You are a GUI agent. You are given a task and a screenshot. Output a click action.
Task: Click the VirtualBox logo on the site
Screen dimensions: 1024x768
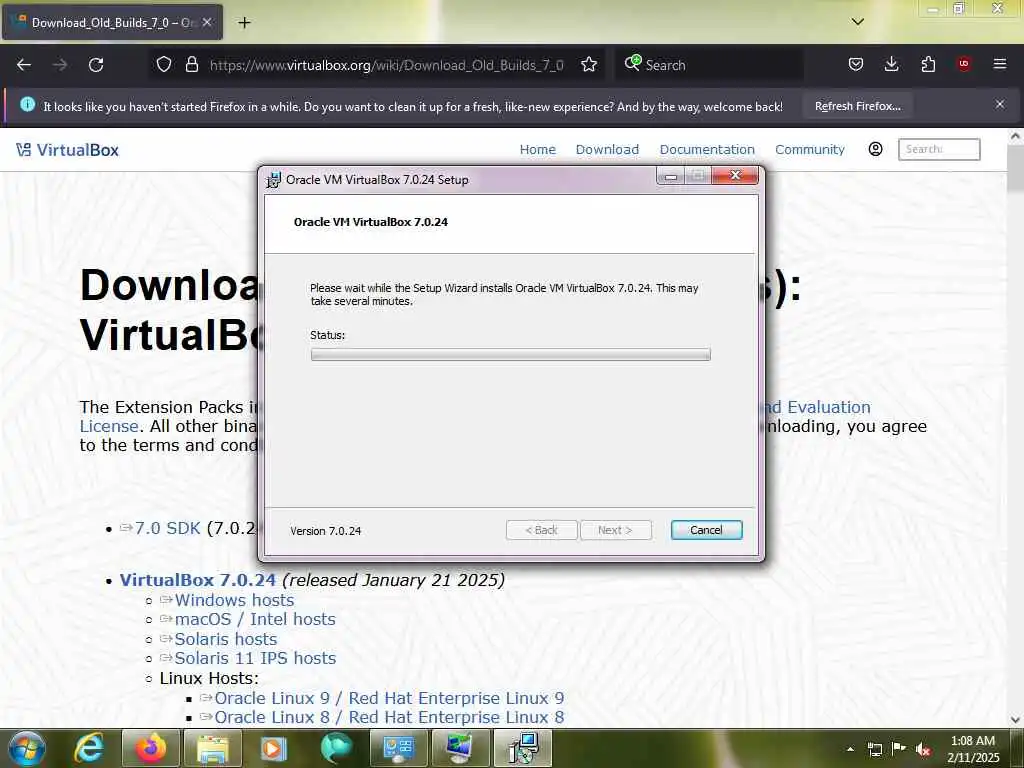(x=67, y=150)
